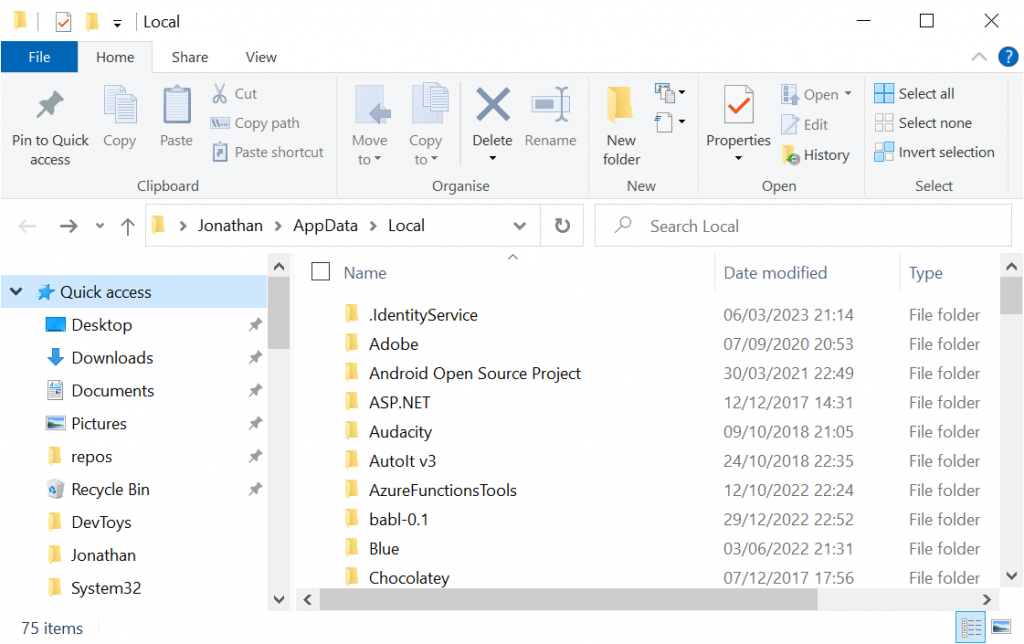Screen dimensions: 1024x644
Task: Click the Edit ribbon button
Action: (805, 124)
